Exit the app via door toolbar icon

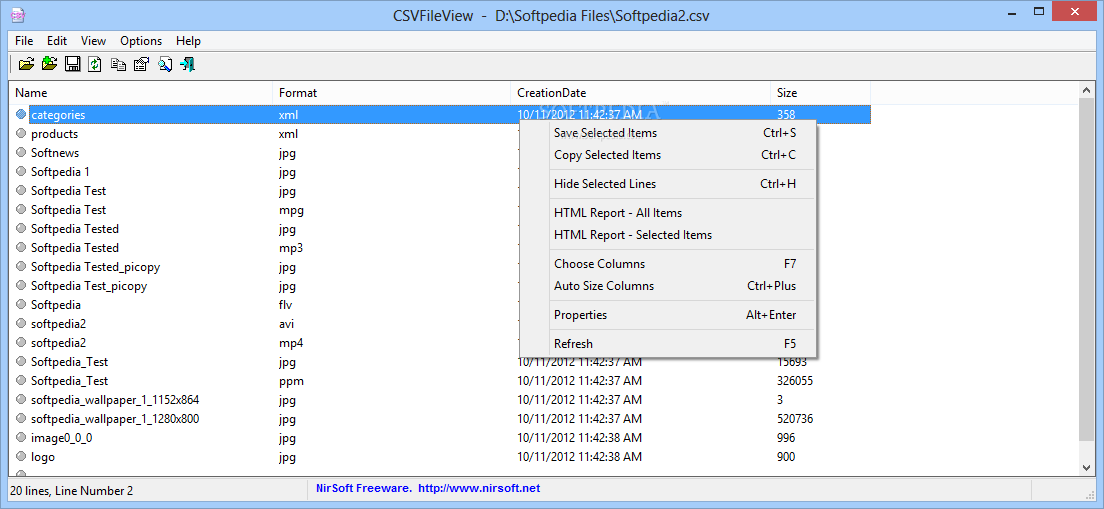click(x=187, y=65)
